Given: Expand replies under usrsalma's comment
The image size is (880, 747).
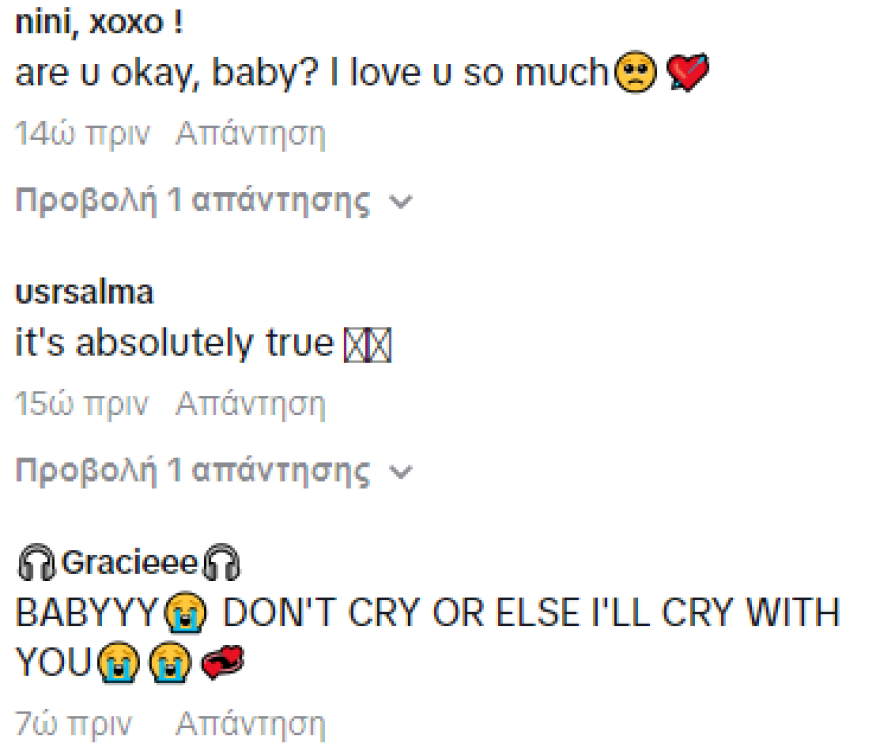Looking at the screenshot, I should click(192, 470).
